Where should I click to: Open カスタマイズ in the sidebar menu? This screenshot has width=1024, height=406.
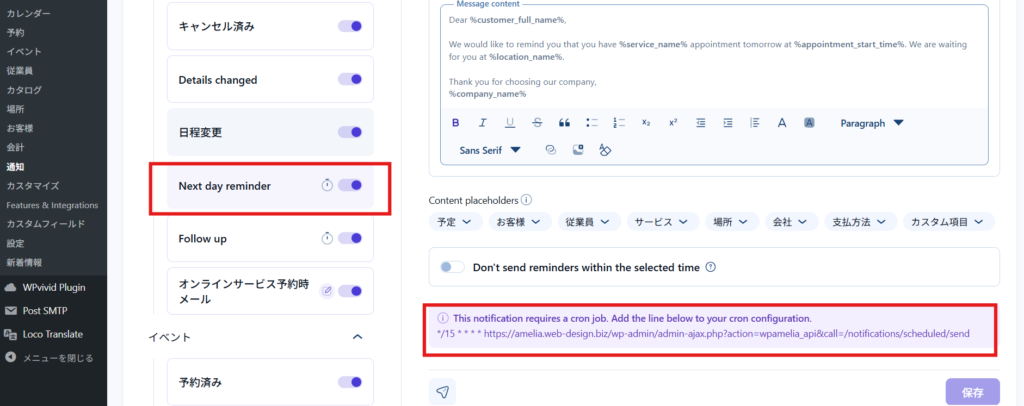pyautogui.click(x=33, y=186)
